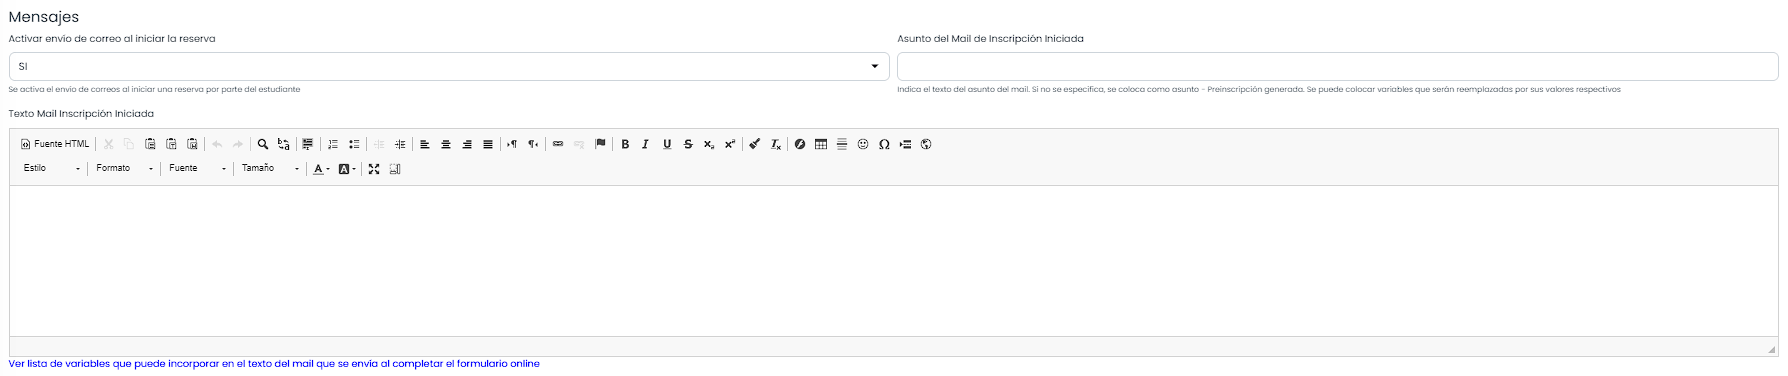The width and height of the screenshot is (1788, 376).
Task: Justify the text alignment
Action: [x=488, y=144]
